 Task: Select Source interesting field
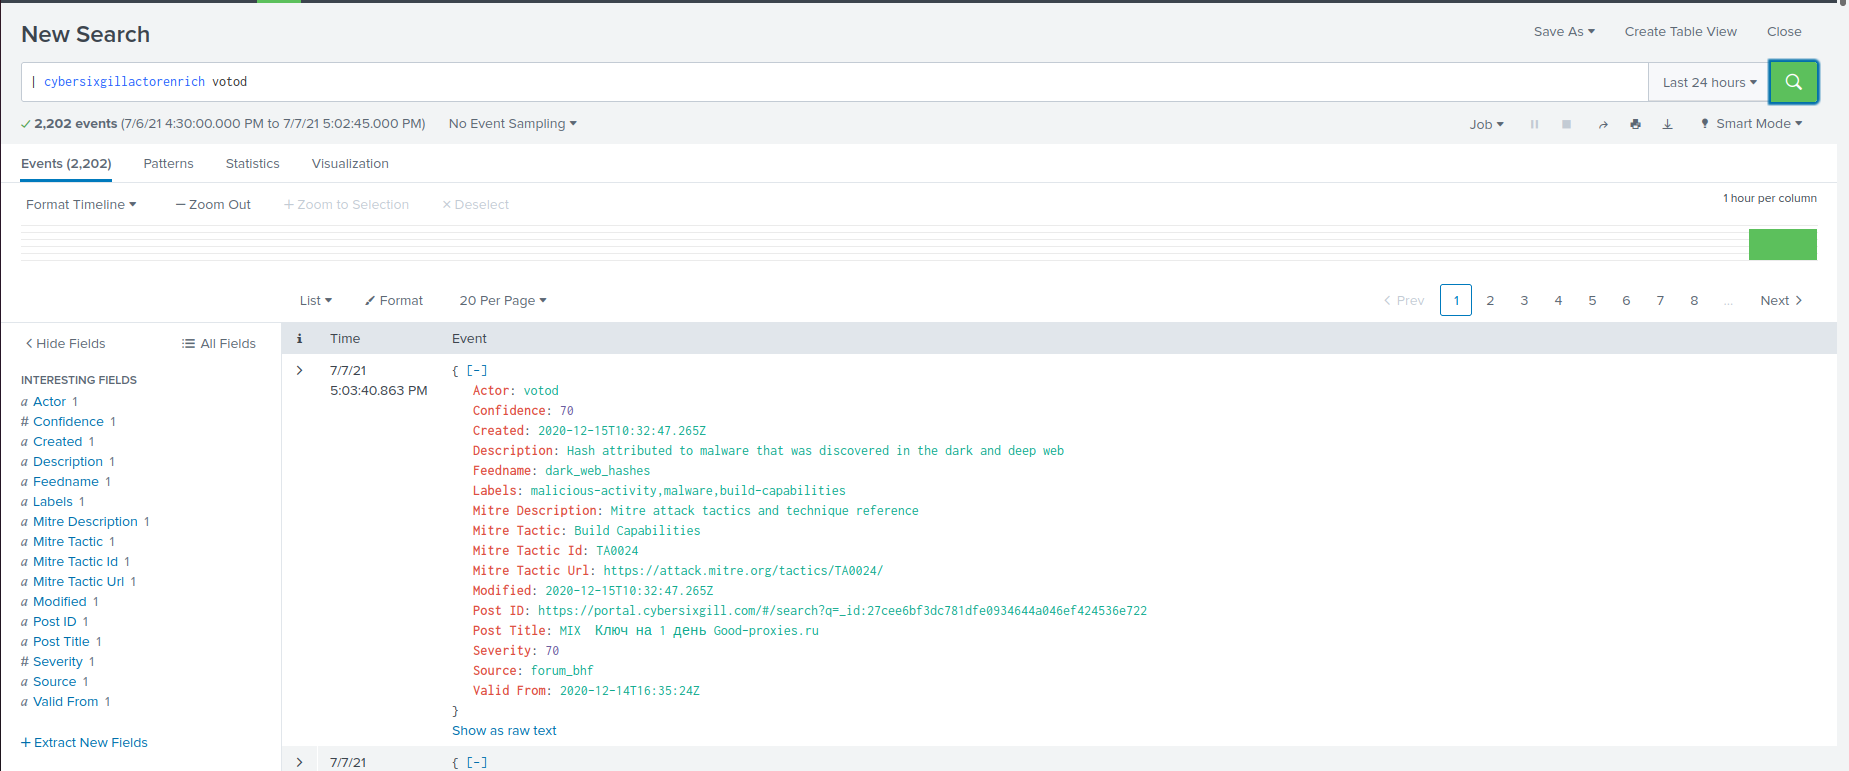click(54, 681)
